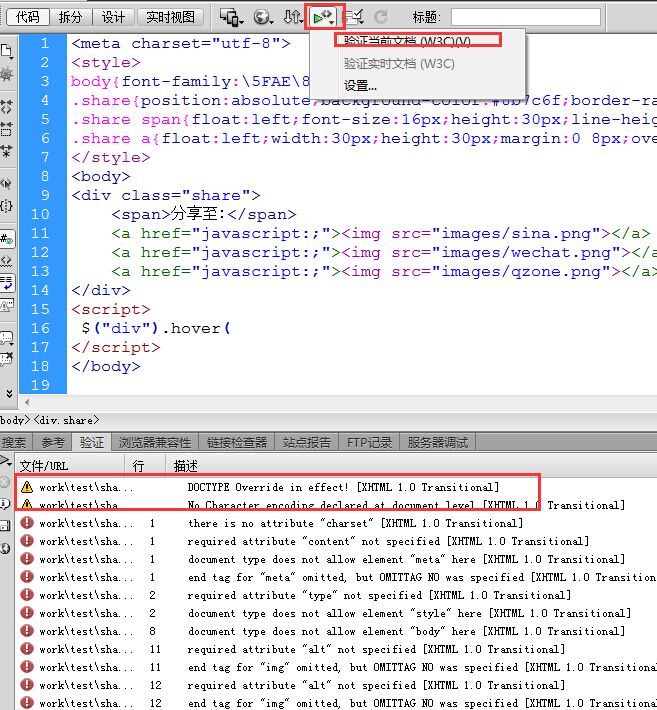Select the does not allow element "style" row
657x710 pixels.
click(336, 613)
